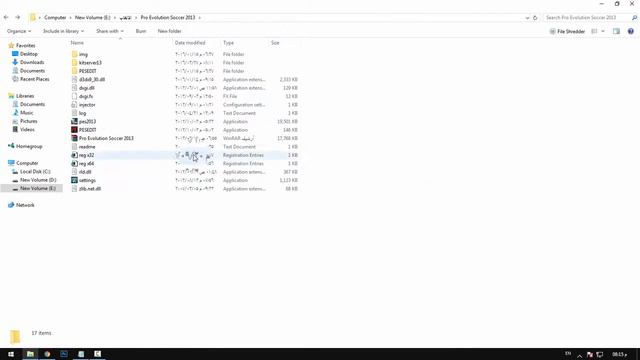Sort by the Name column header
This screenshot has height=360, width=640.
(x=77, y=43)
